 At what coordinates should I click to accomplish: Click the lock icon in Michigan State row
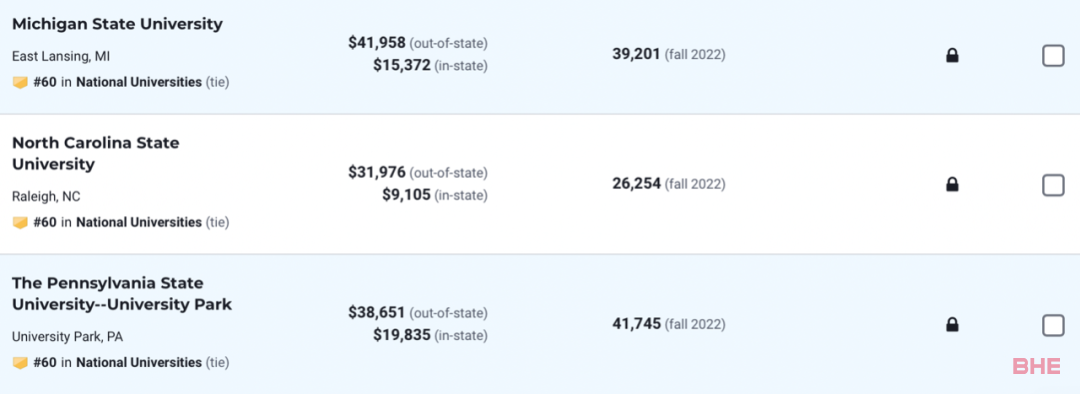tap(952, 55)
